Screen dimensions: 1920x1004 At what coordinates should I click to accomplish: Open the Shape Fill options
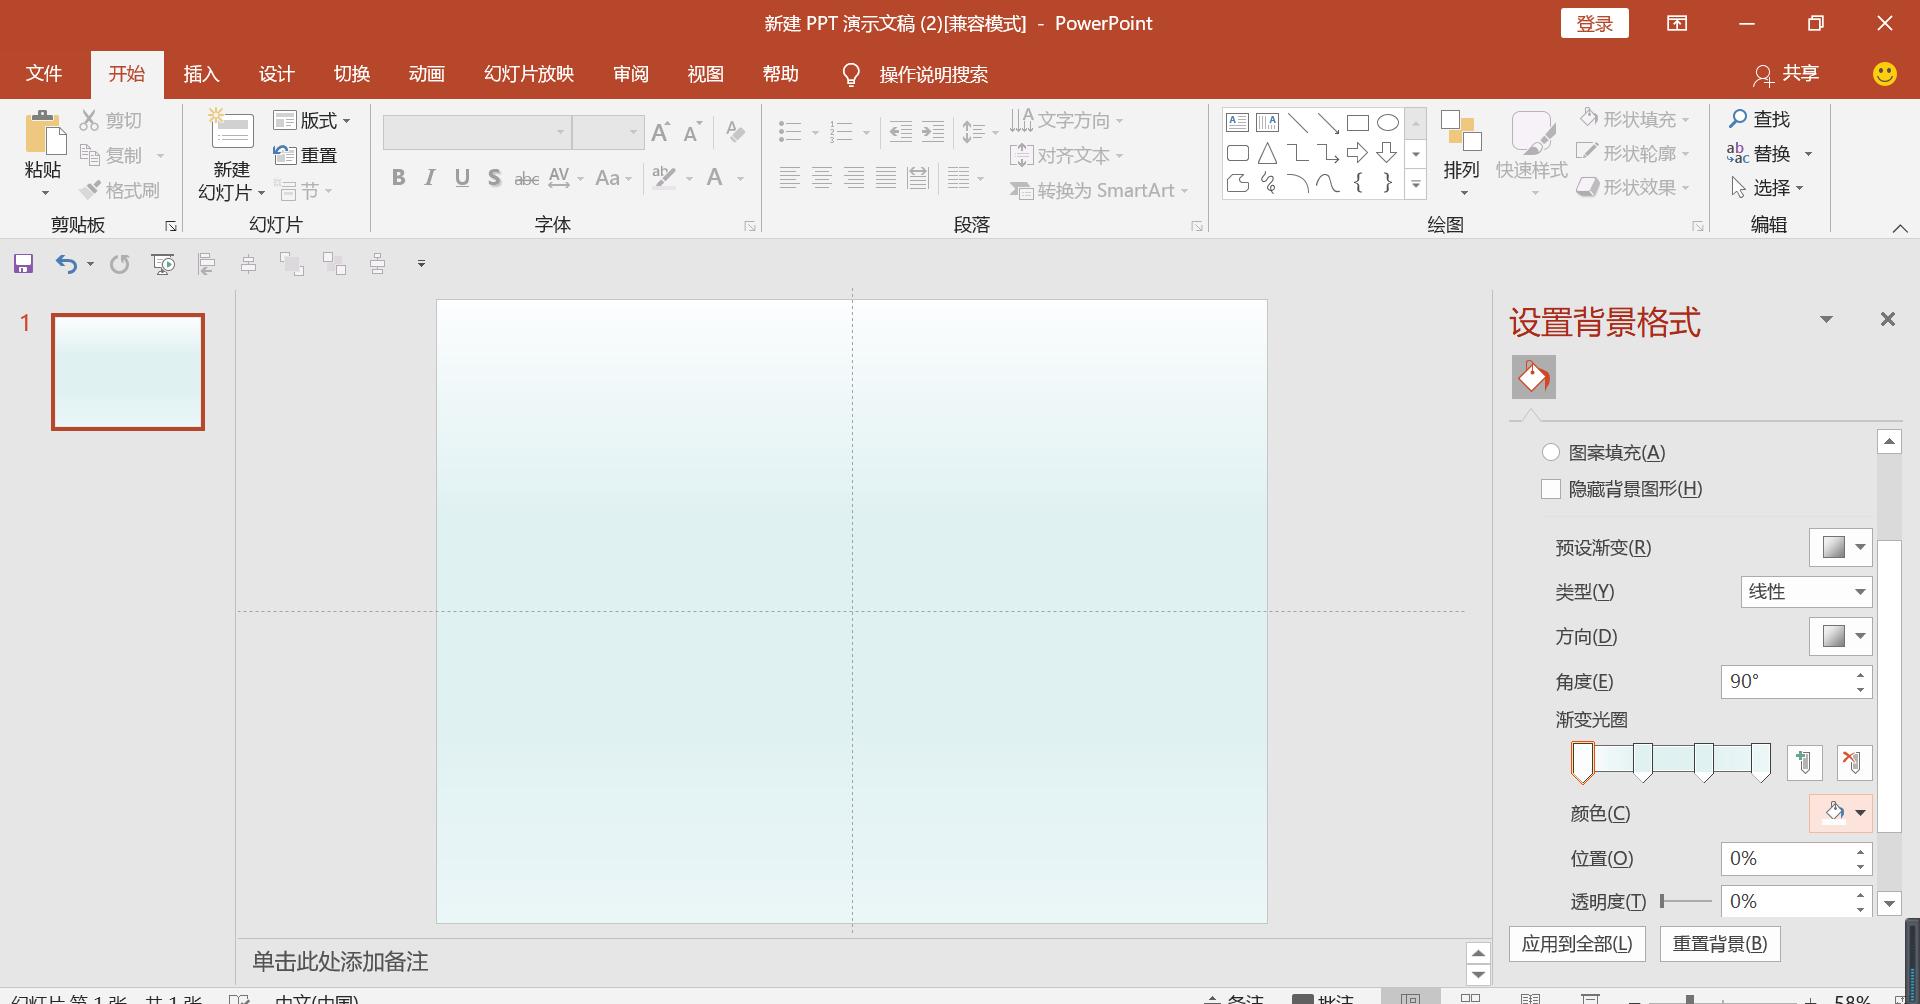(x=1633, y=118)
